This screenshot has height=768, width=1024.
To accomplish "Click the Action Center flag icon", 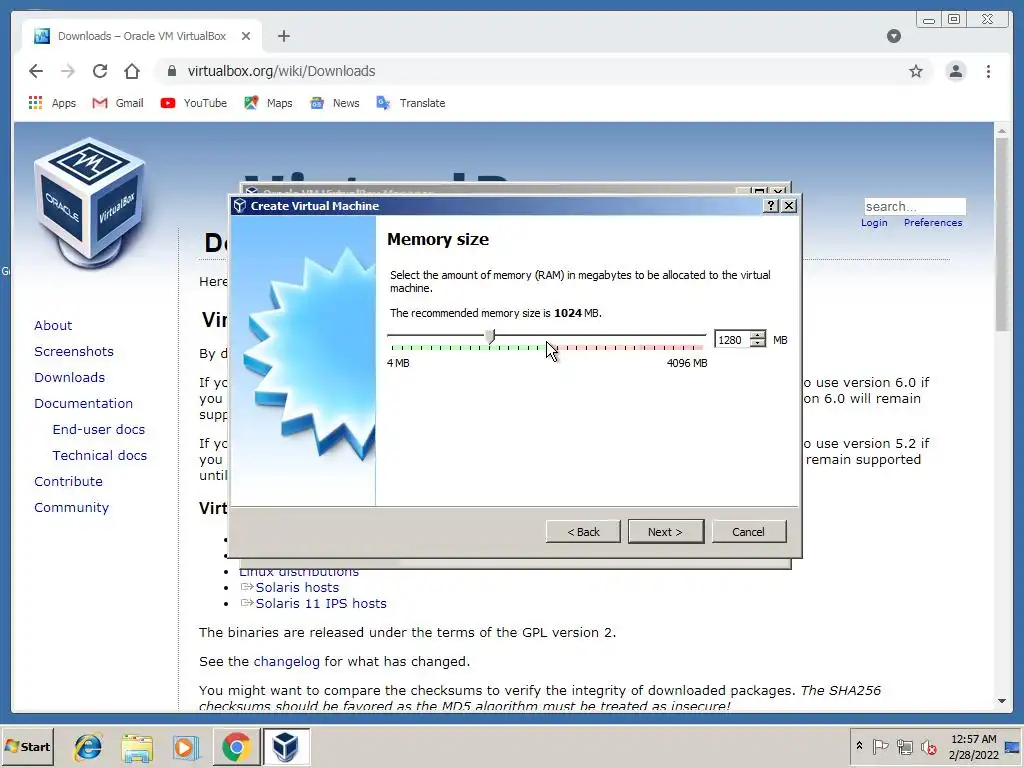I will pos(880,746).
